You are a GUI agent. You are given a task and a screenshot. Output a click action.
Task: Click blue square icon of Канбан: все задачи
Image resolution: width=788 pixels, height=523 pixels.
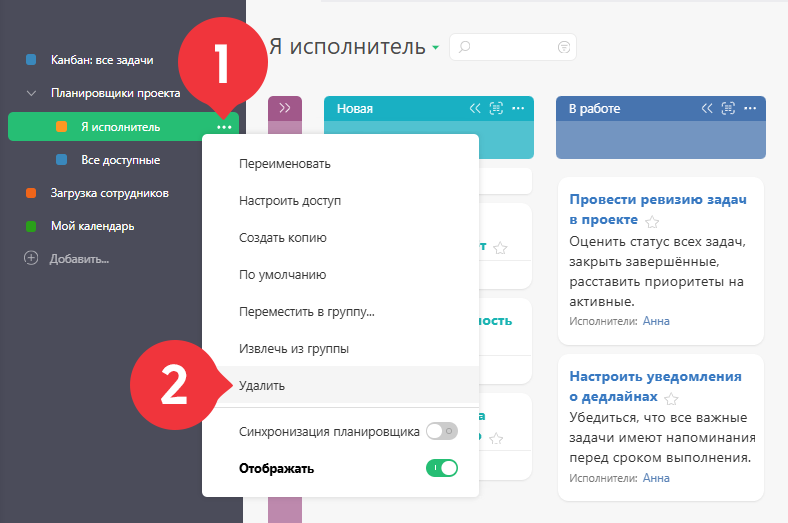tap(31, 60)
